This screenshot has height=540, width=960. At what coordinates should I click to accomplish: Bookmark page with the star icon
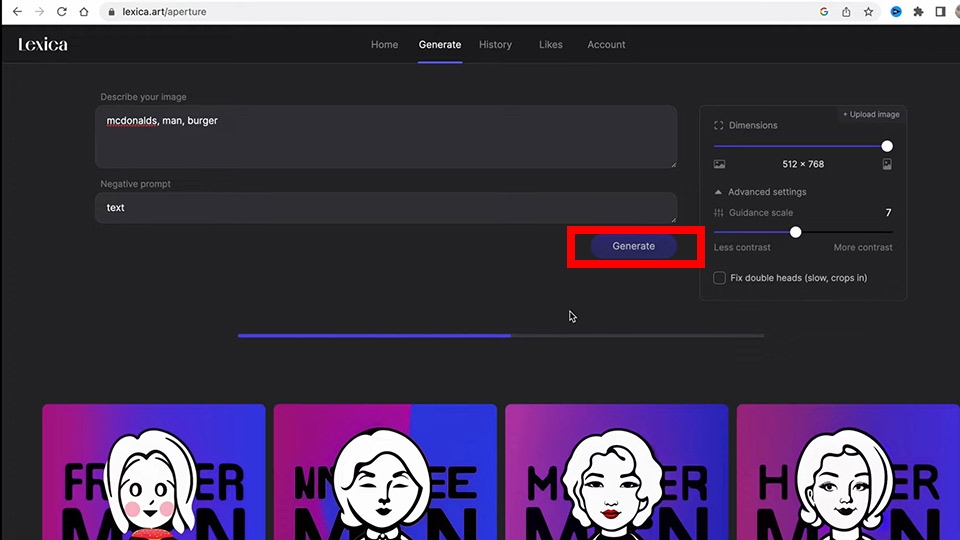click(868, 12)
